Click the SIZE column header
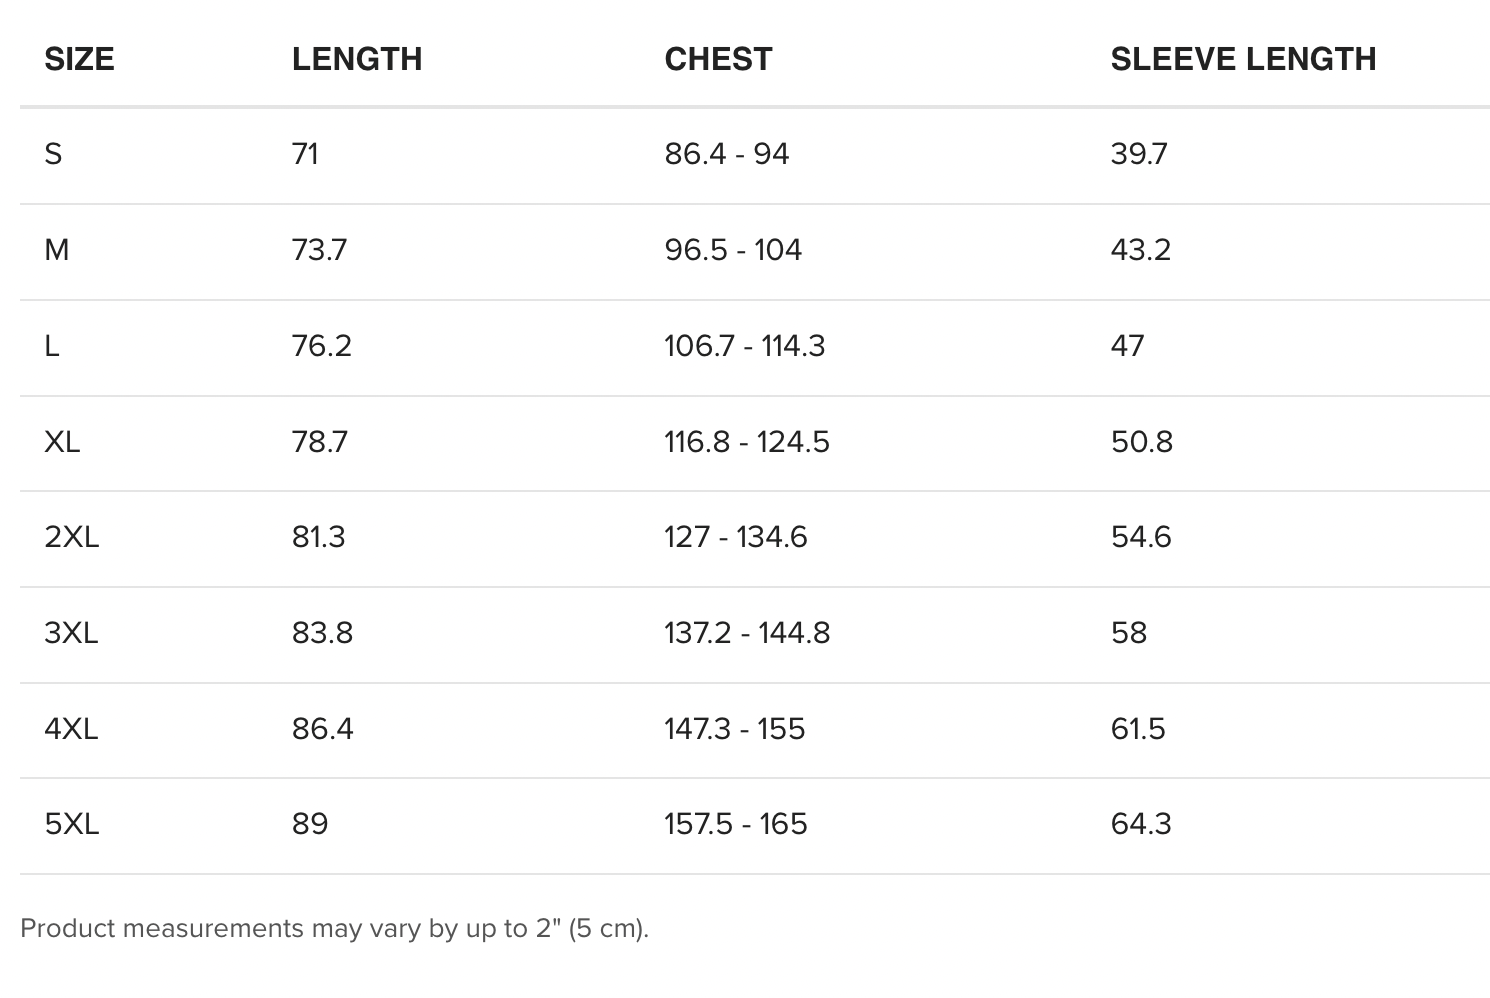 tap(79, 59)
